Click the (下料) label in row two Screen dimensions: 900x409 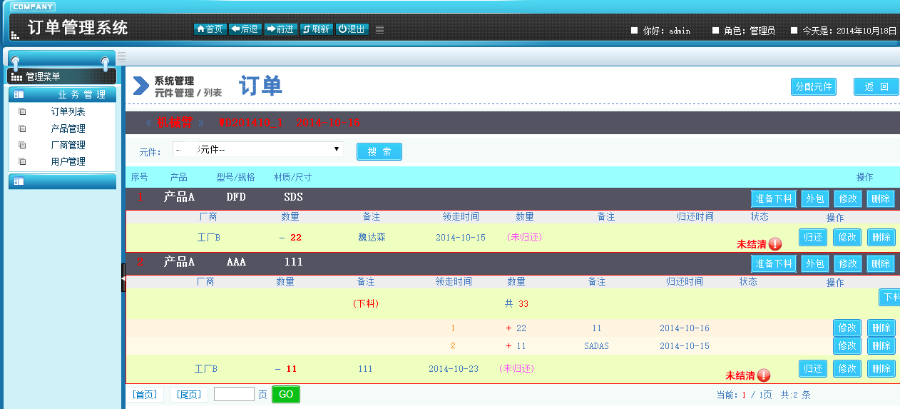tap(366, 303)
